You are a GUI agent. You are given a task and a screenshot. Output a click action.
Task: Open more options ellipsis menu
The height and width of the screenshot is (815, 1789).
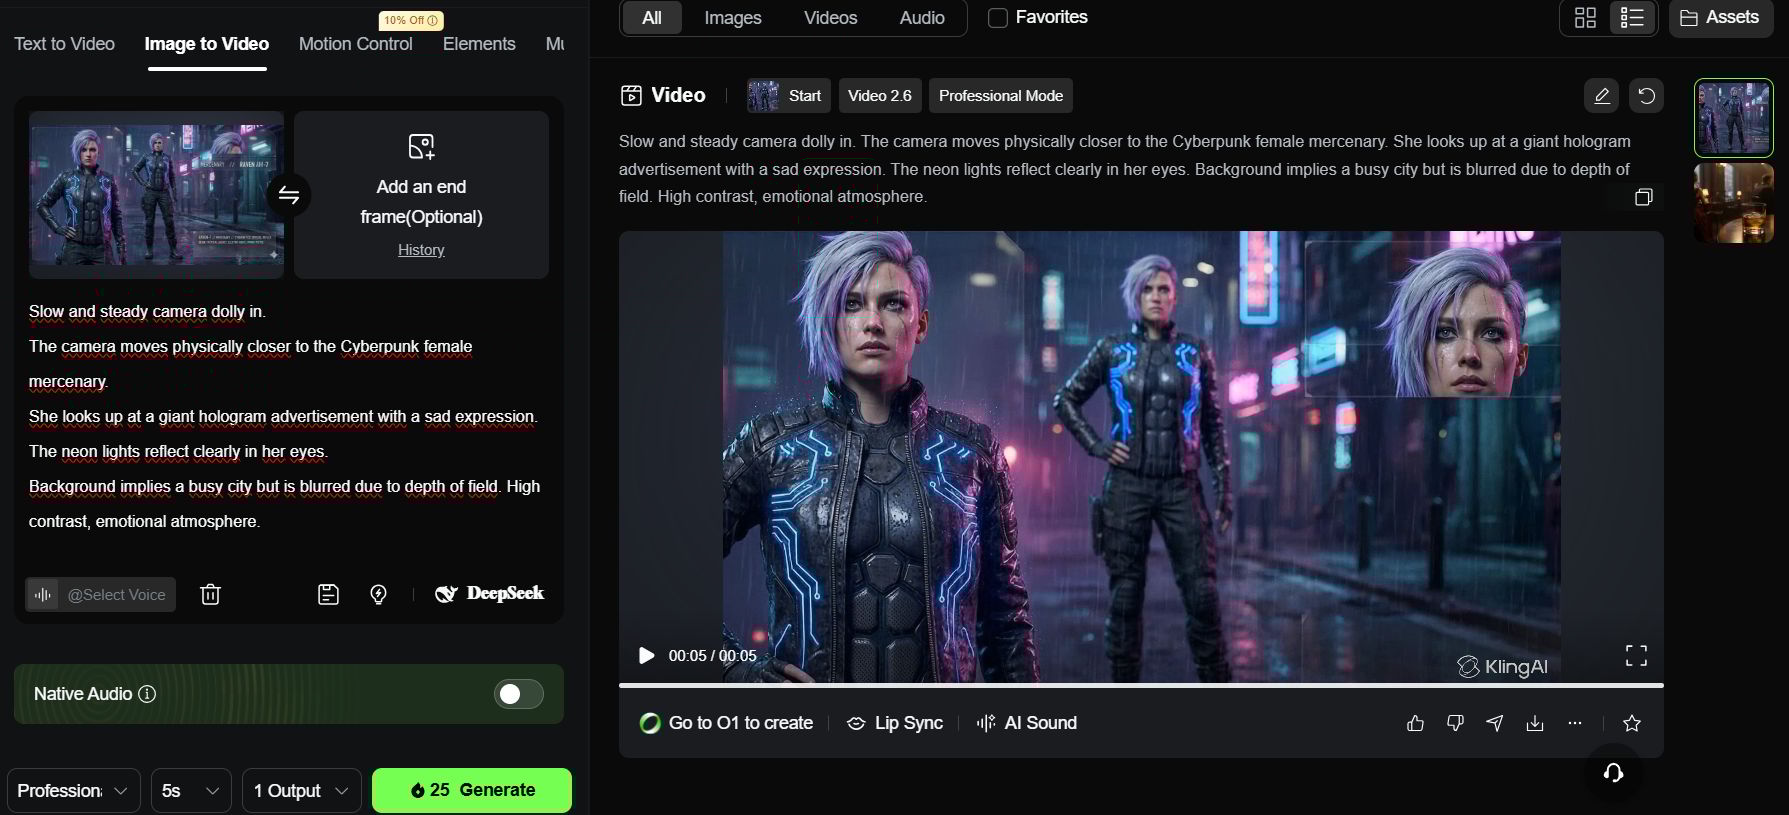tap(1575, 723)
